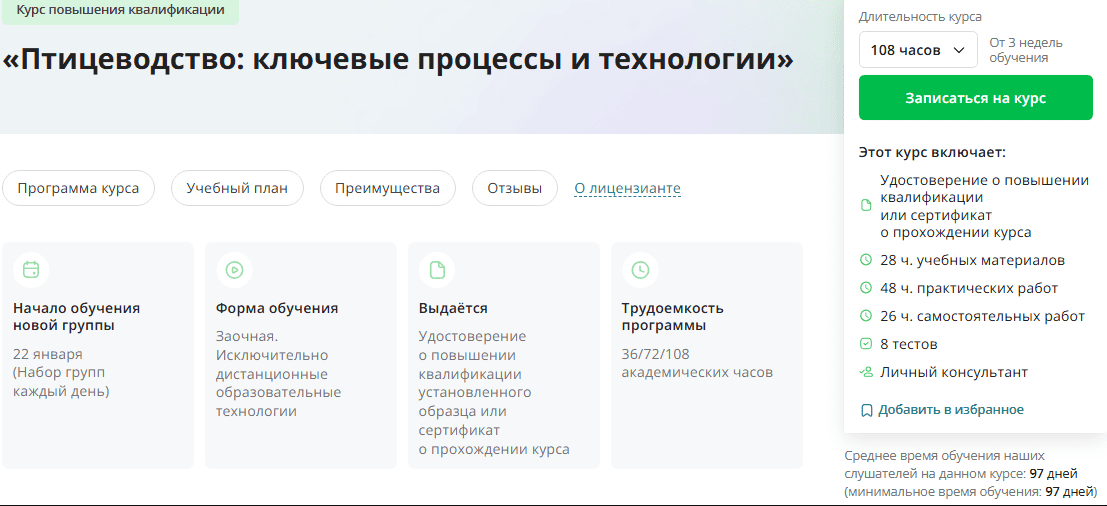
Task: Click the person icon beside Личный консультант
Action: click(867, 372)
